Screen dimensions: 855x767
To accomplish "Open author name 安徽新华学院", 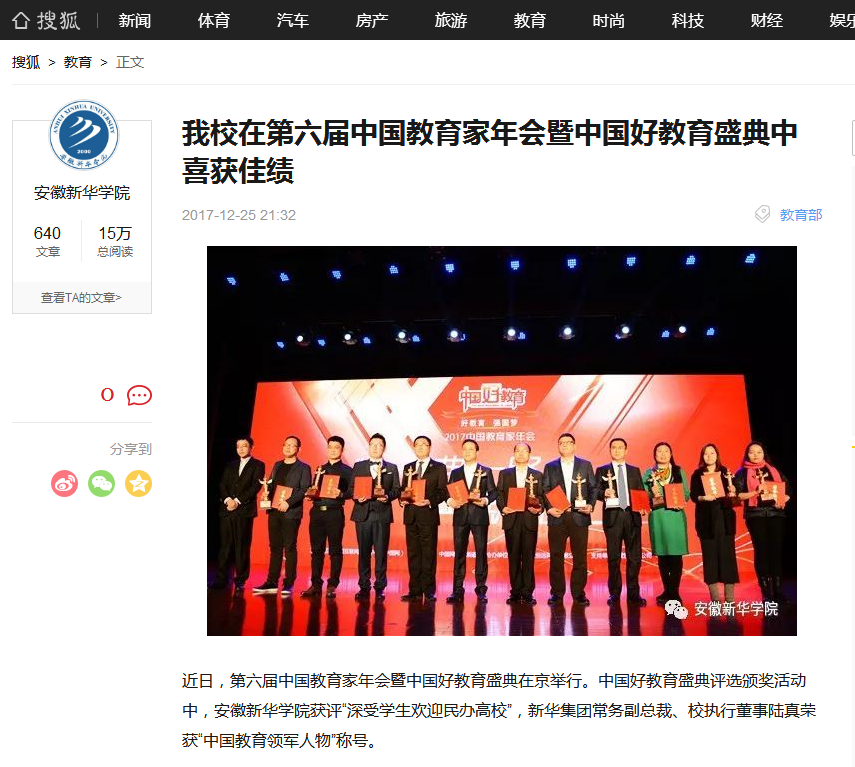I will click(x=82, y=192).
